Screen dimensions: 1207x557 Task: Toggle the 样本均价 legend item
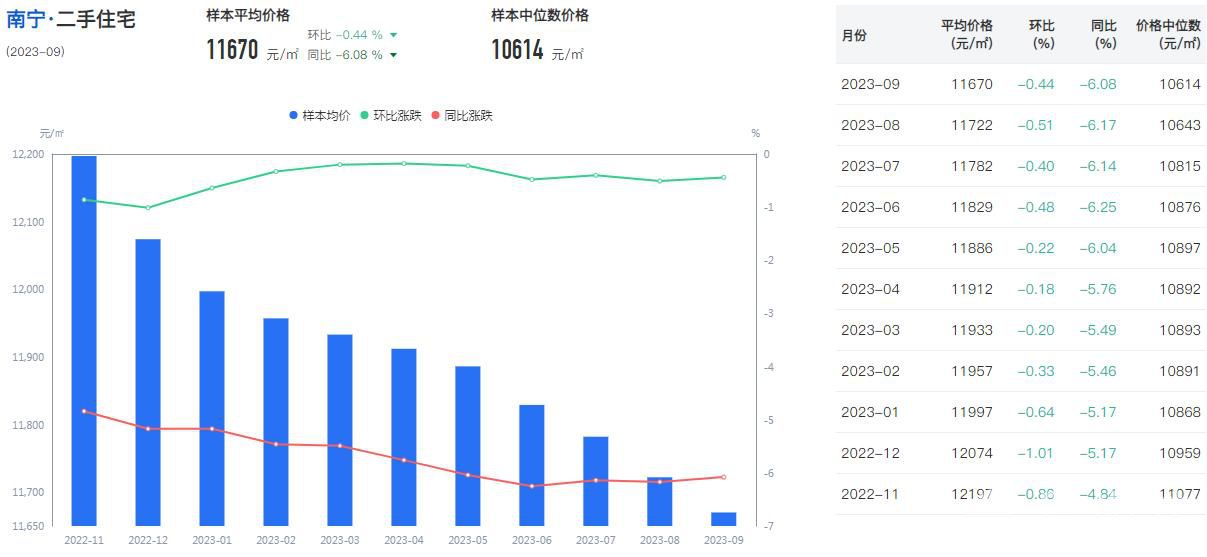click(x=320, y=115)
